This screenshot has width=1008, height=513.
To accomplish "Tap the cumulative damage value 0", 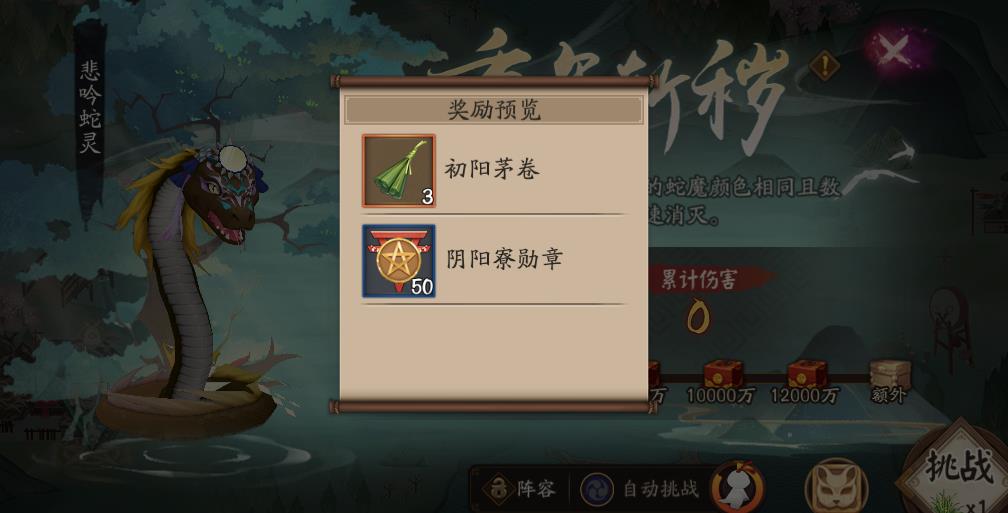I will 698,318.
